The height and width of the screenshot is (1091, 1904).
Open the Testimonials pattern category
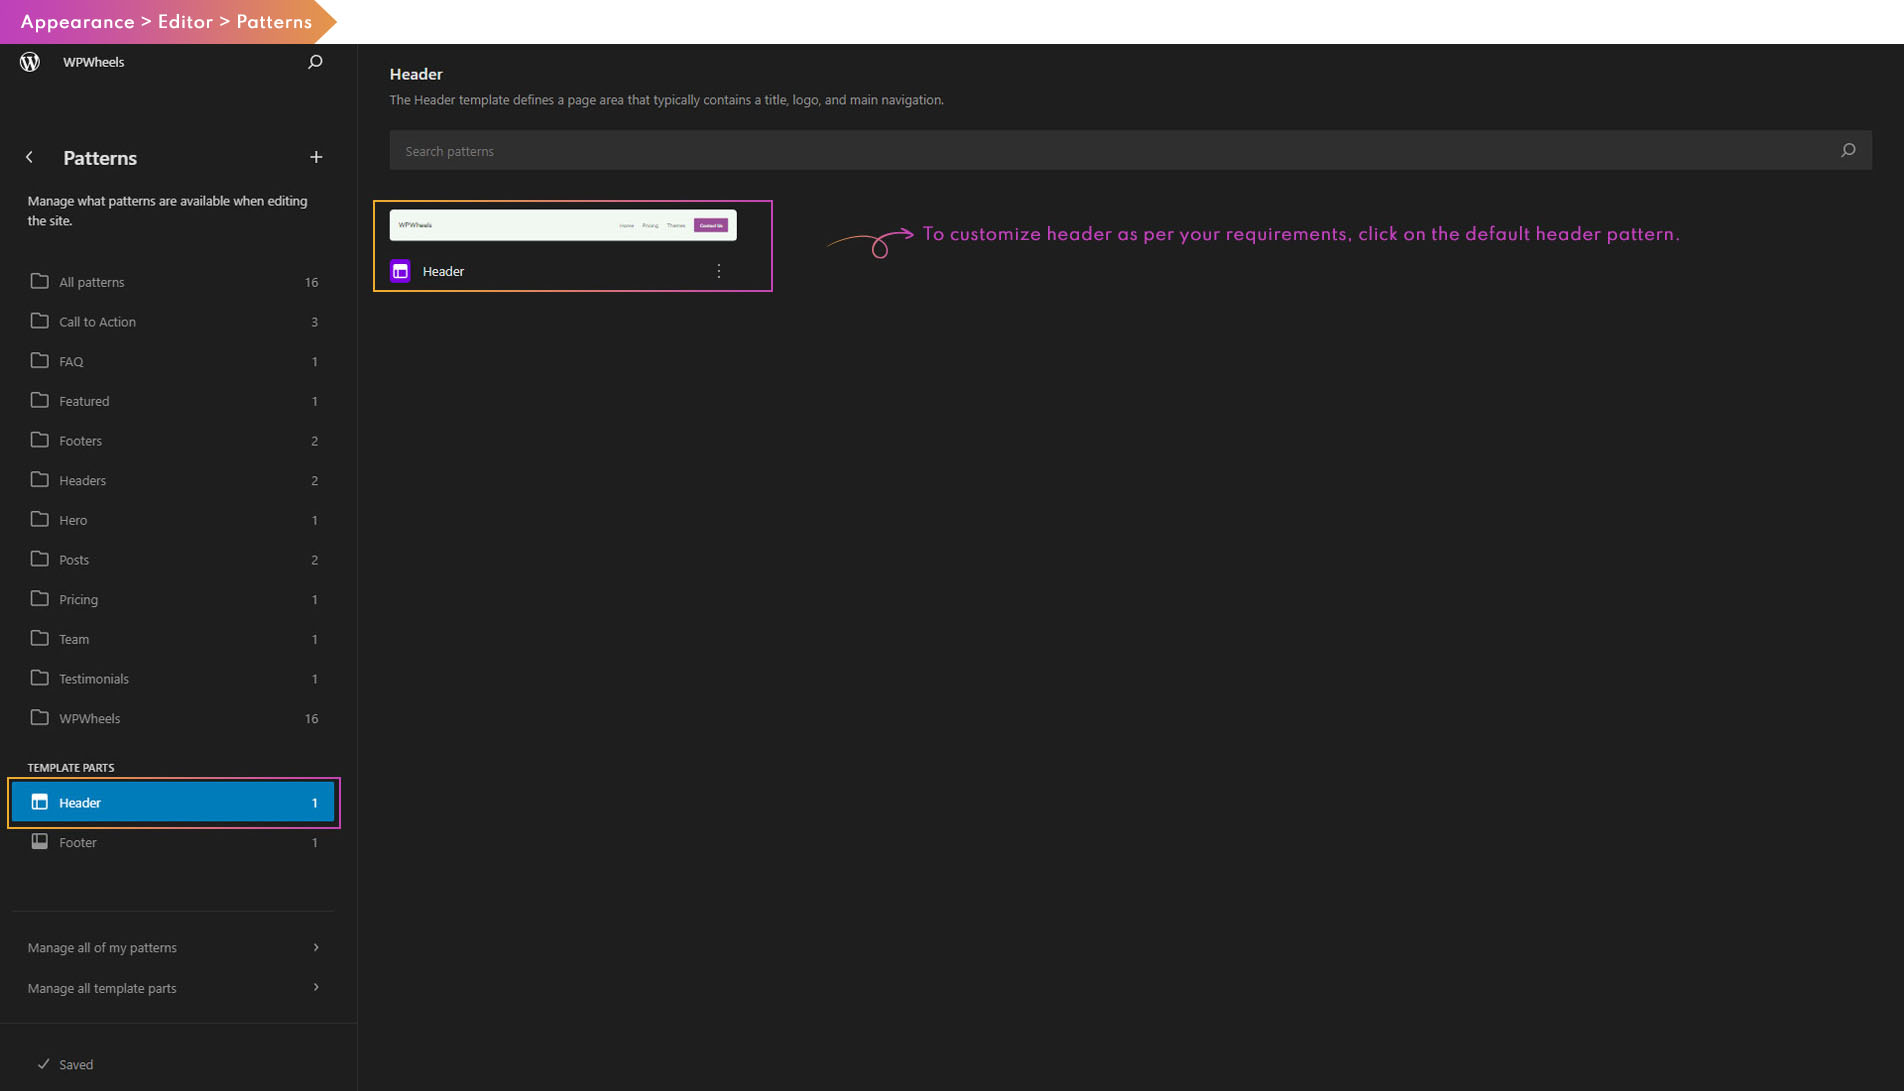[x=93, y=679]
